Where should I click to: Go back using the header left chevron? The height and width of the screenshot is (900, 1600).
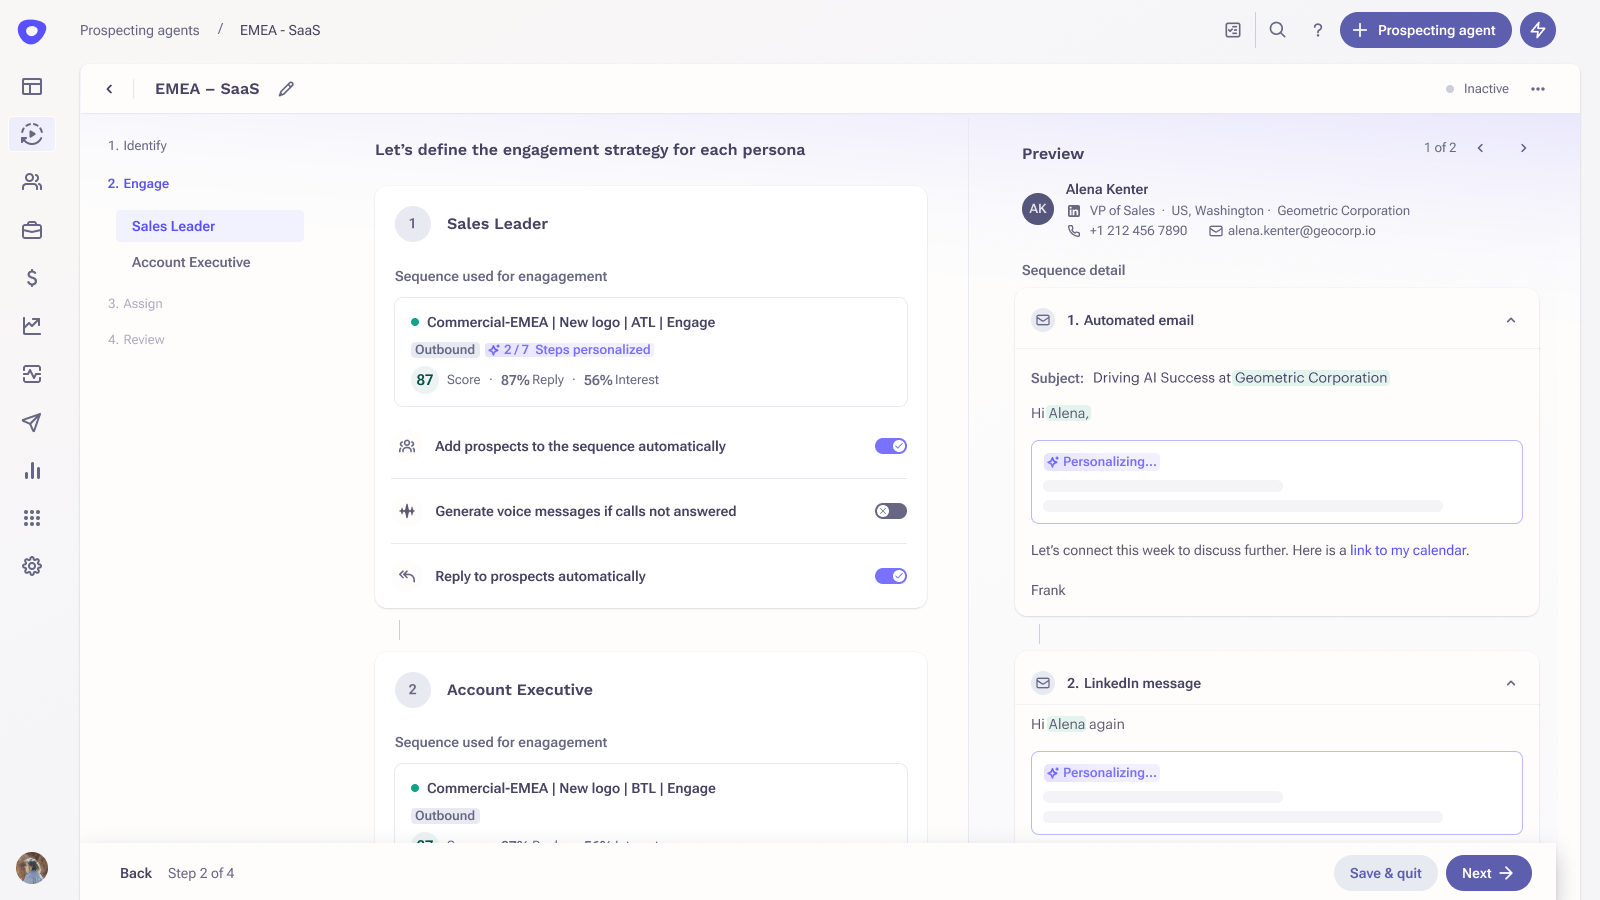109,89
